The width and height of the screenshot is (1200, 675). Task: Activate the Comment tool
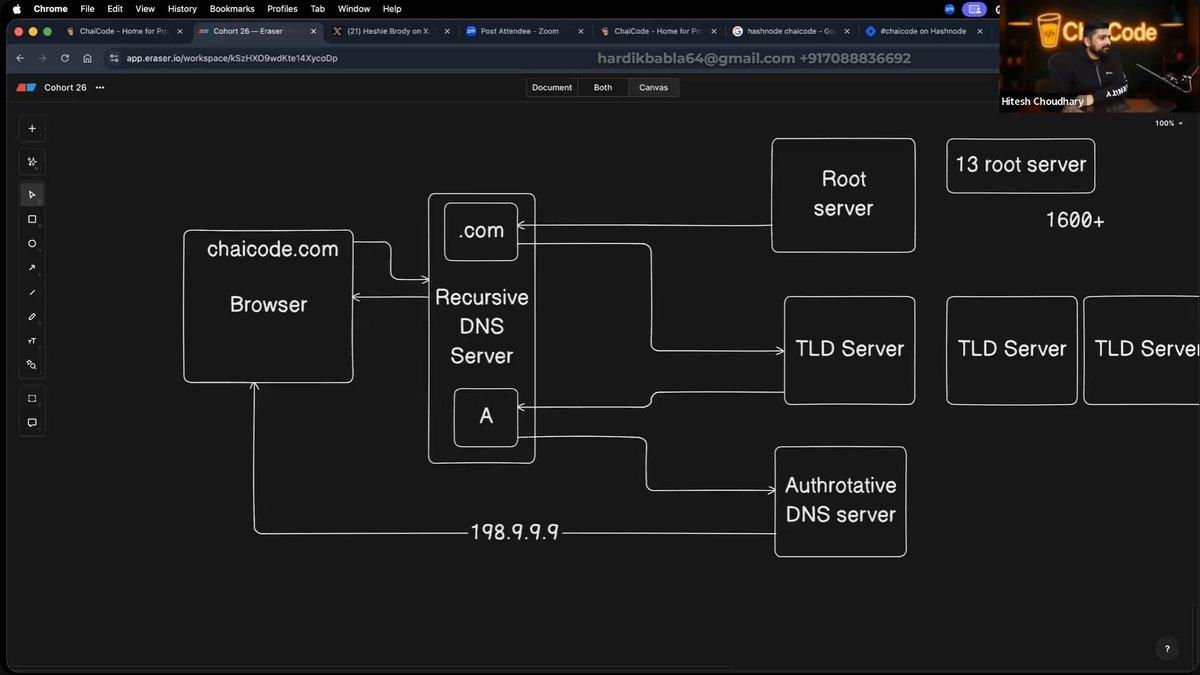(x=32, y=423)
